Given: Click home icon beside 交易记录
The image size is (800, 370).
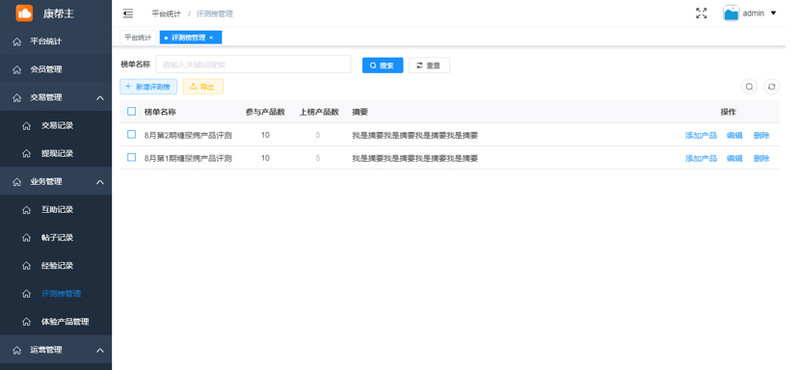Looking at the screenshot, I should point(27,126).
